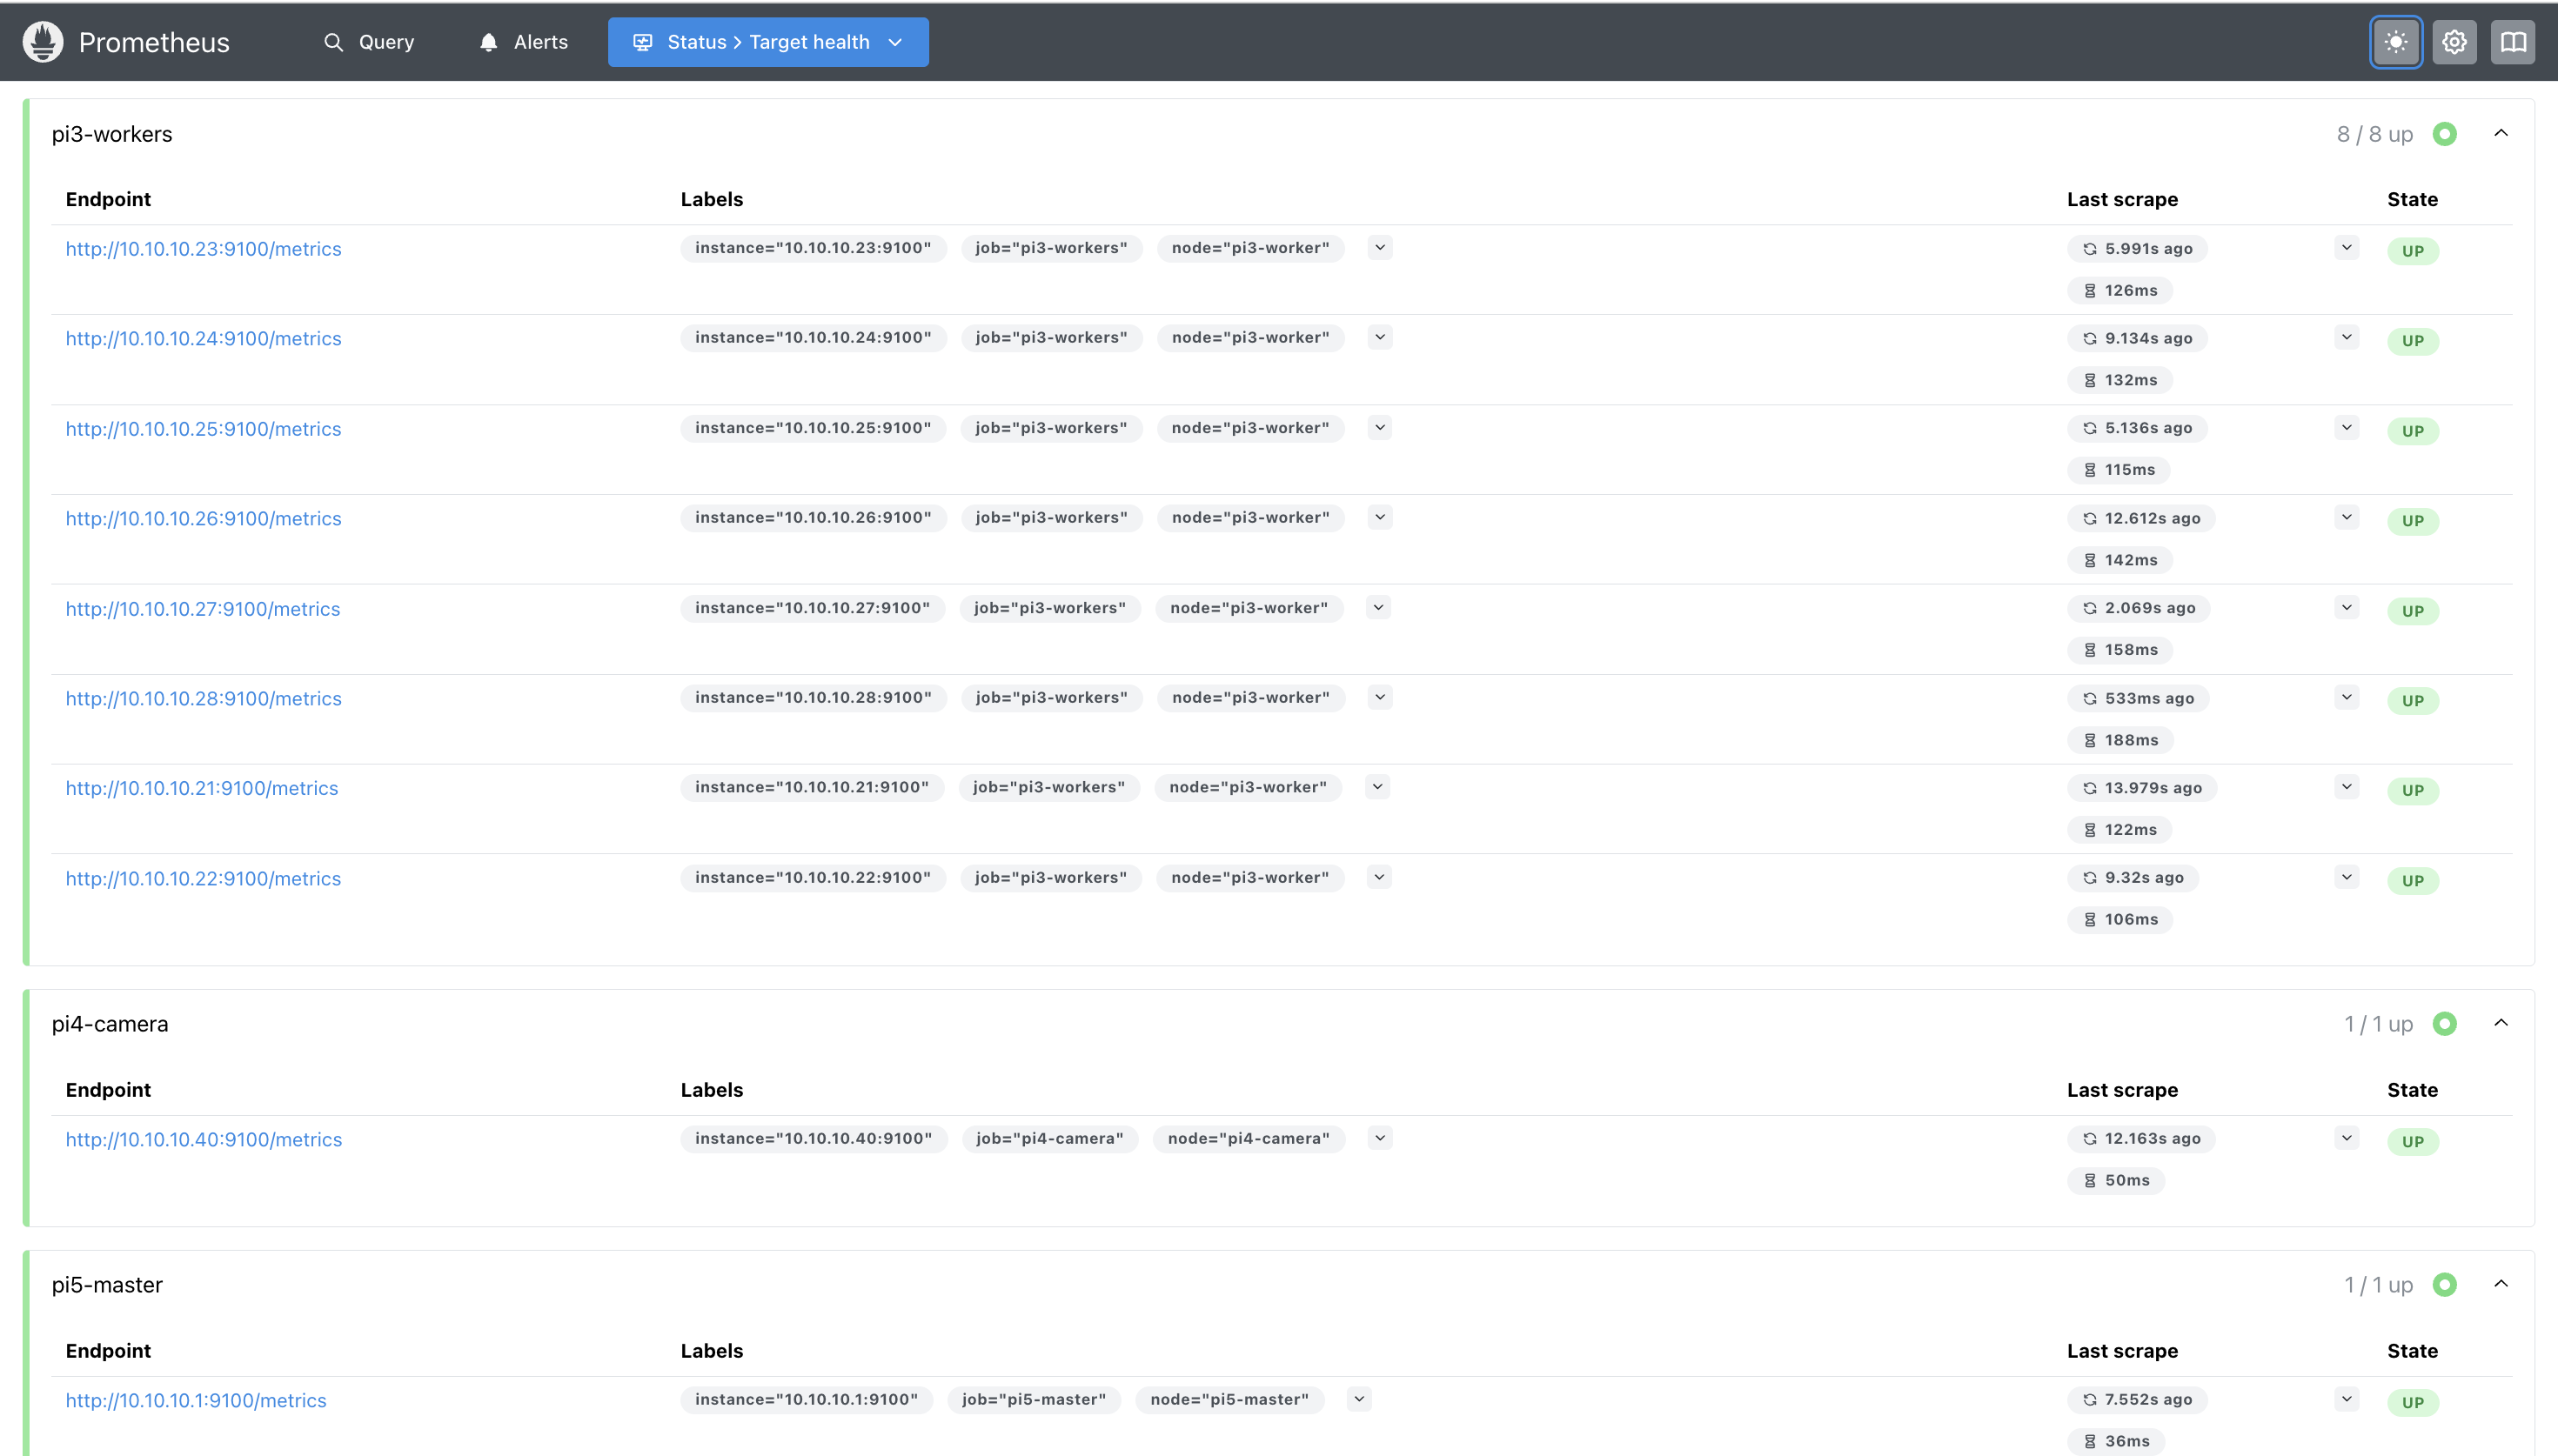Expand scrape details for 10.10.10.26 row
The height and width of the screenshot is (1456, 2558).
(x=2347, y=517)
